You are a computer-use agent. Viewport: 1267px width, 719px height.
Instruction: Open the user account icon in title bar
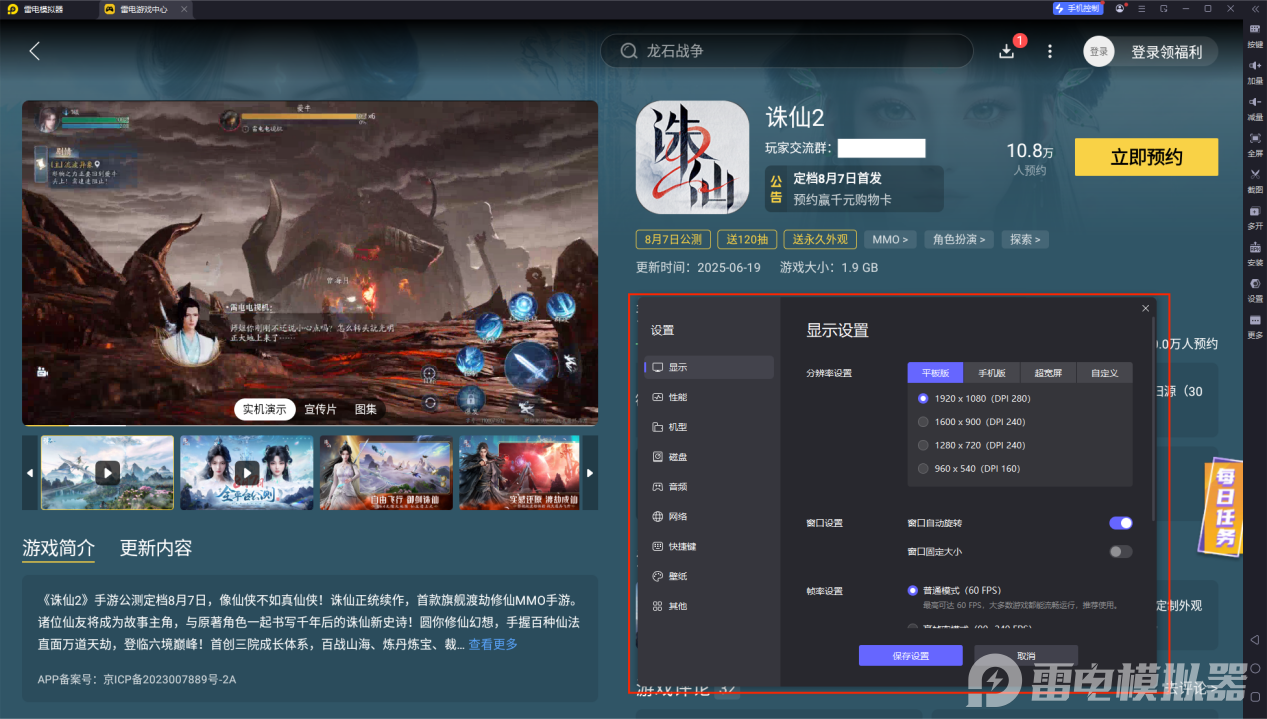coord(1120,8)
